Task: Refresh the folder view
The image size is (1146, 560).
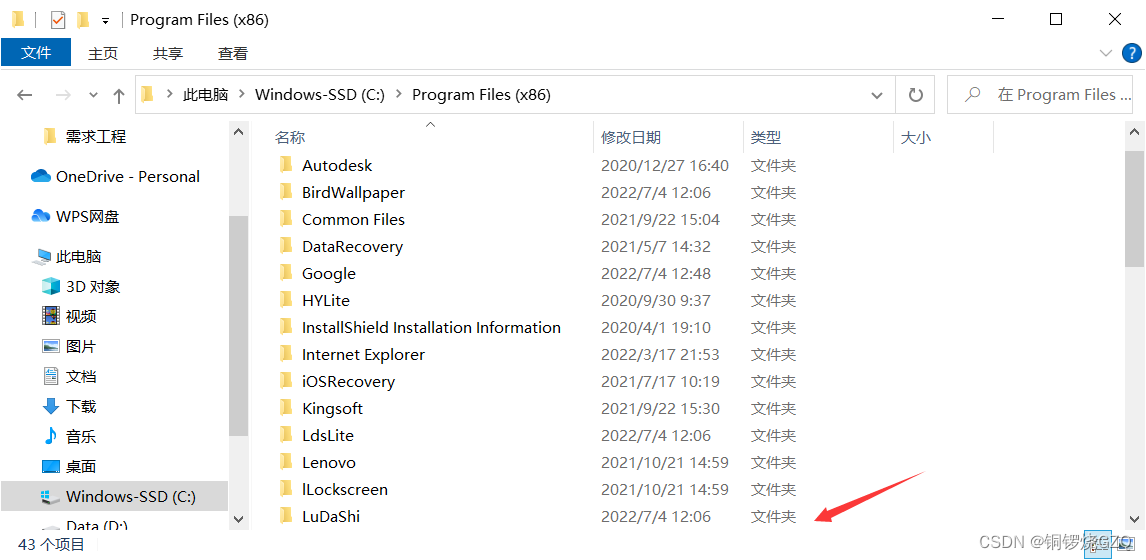Action: click(x=915, y=94)
